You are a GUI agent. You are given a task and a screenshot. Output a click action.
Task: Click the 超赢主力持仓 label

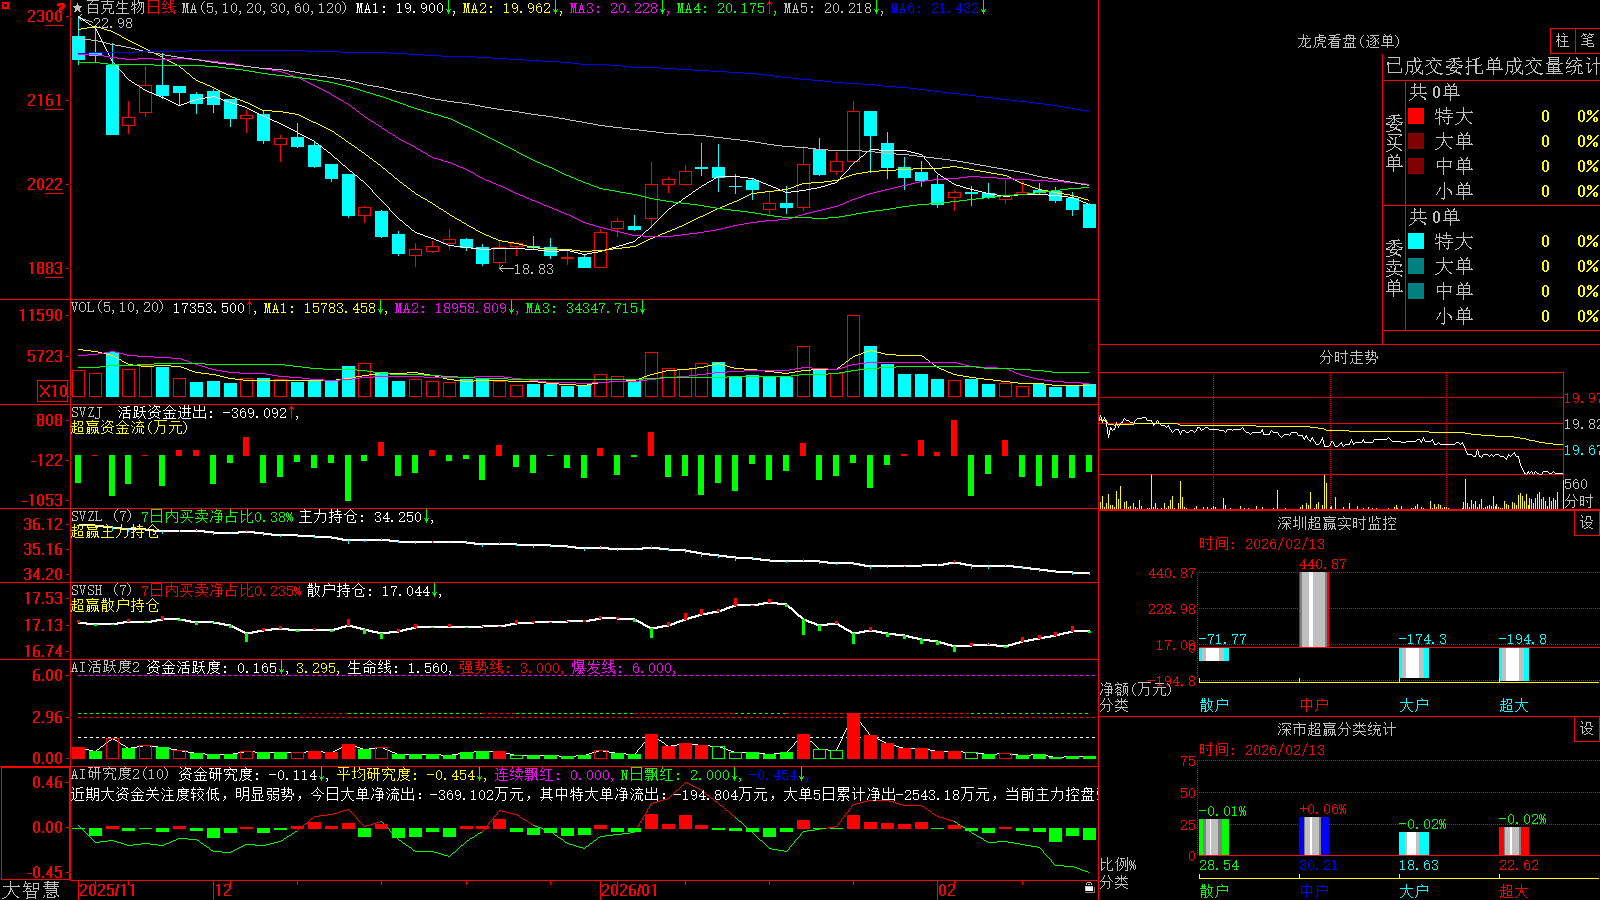click(x=115, y=531)
